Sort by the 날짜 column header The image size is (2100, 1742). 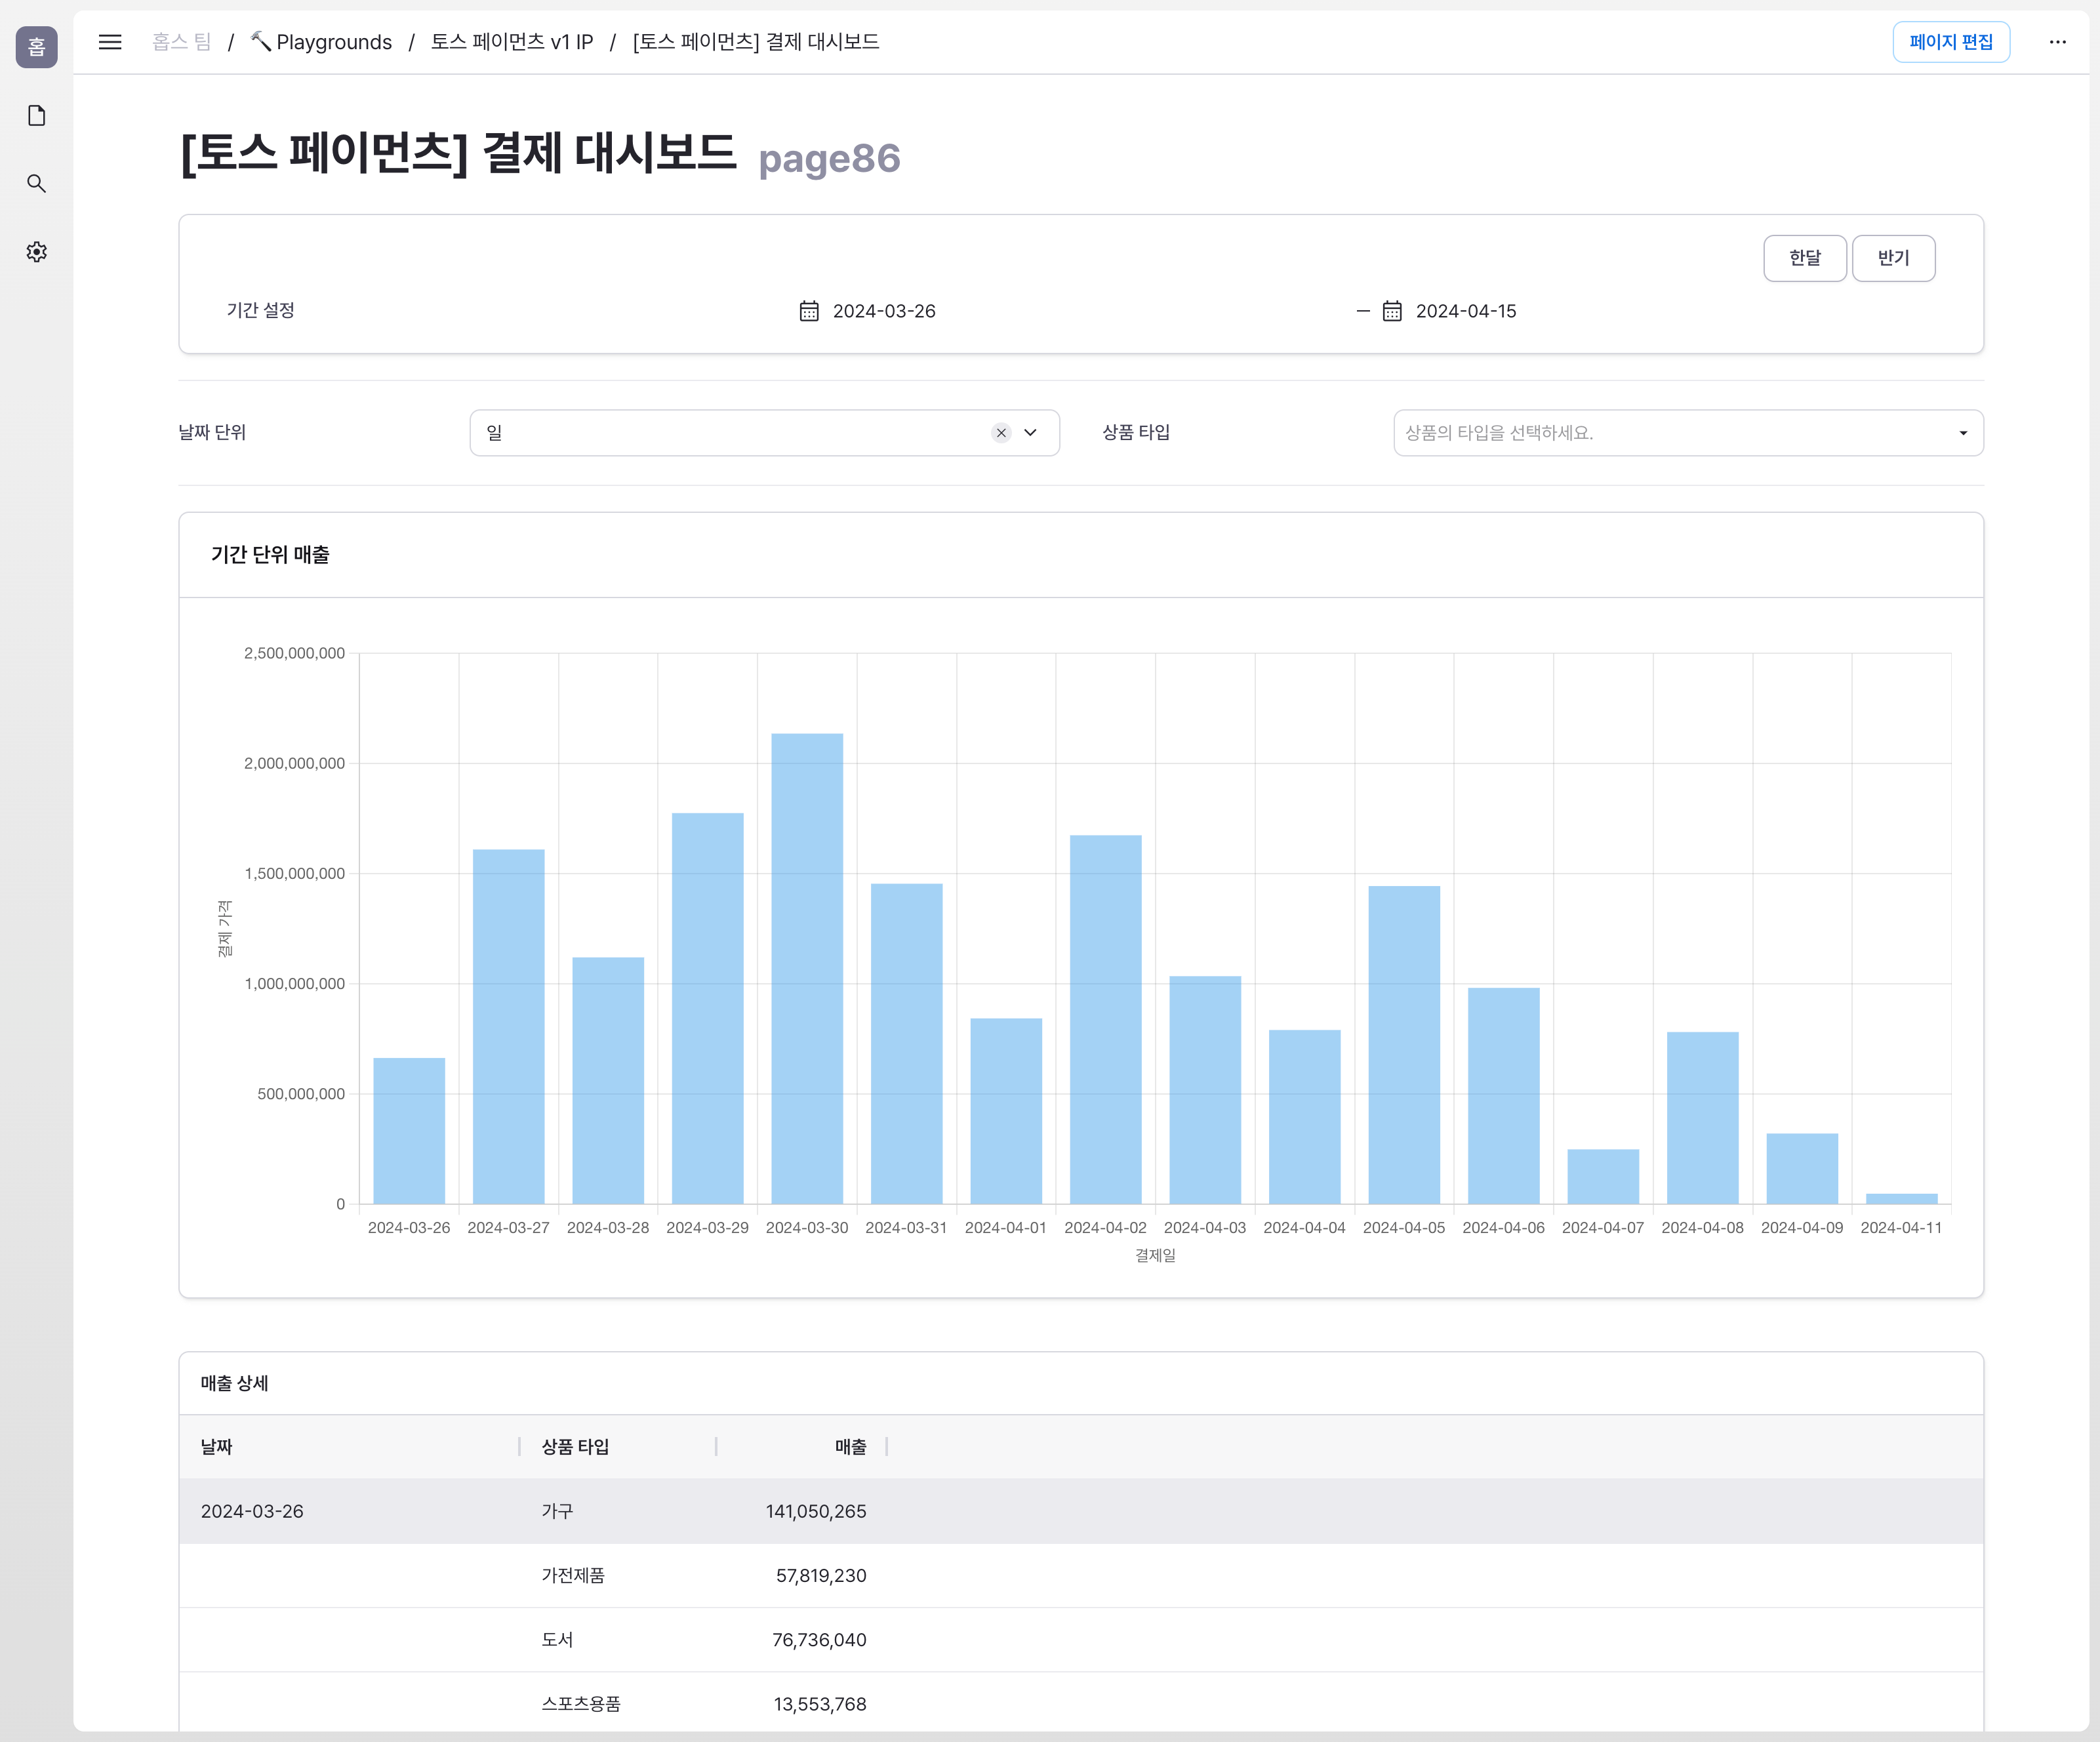(217, 1447)
